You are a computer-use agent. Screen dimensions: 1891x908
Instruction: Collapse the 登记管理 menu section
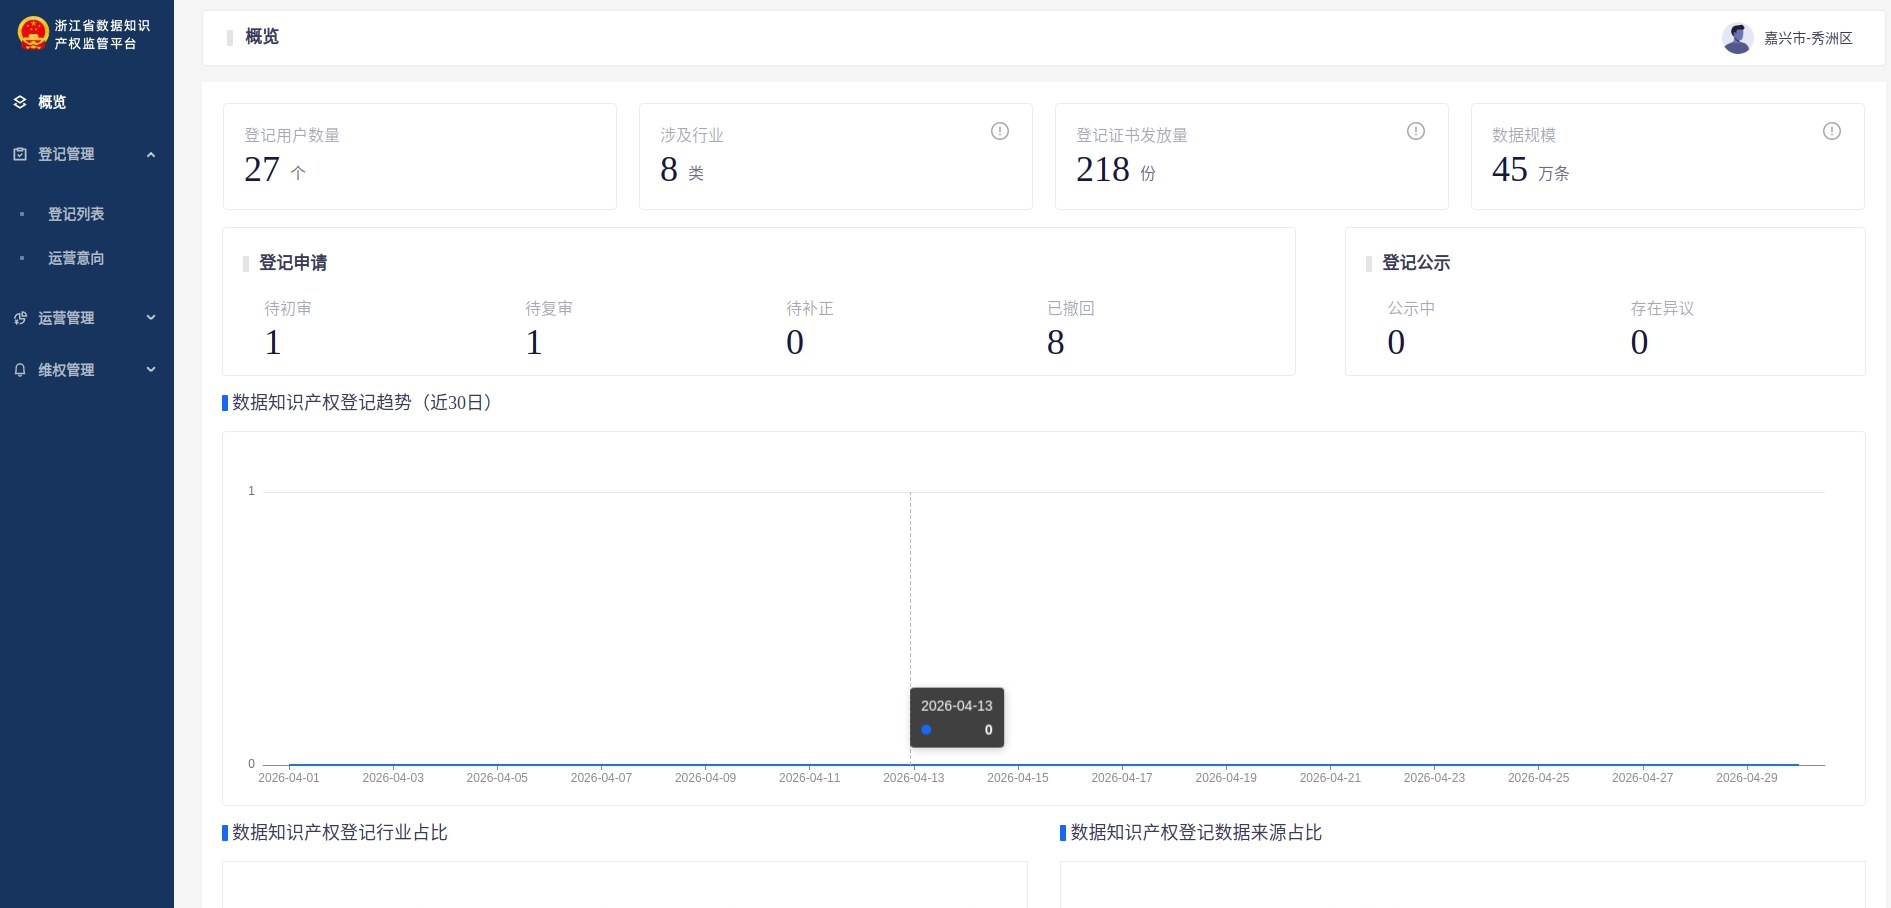(151, 154)
